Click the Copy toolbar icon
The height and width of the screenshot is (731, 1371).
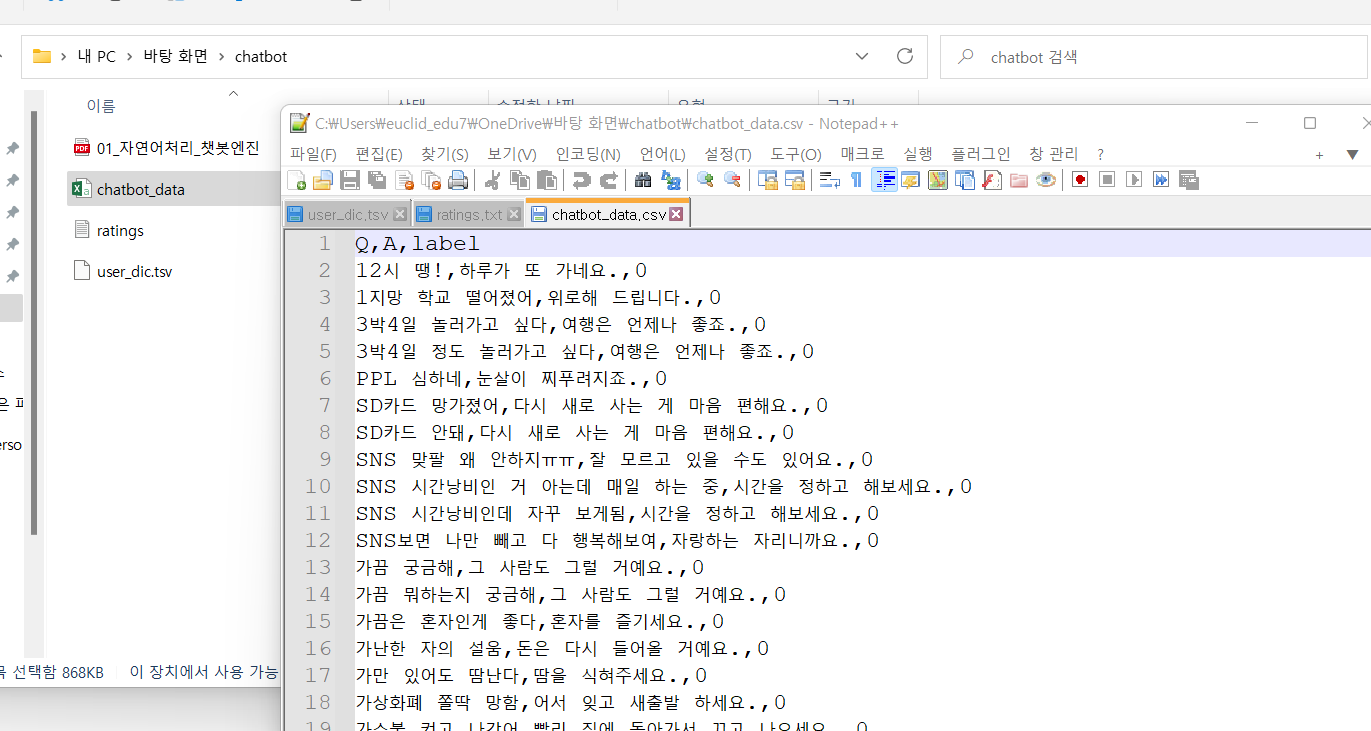pyautogui.click(x=519, y=180)
